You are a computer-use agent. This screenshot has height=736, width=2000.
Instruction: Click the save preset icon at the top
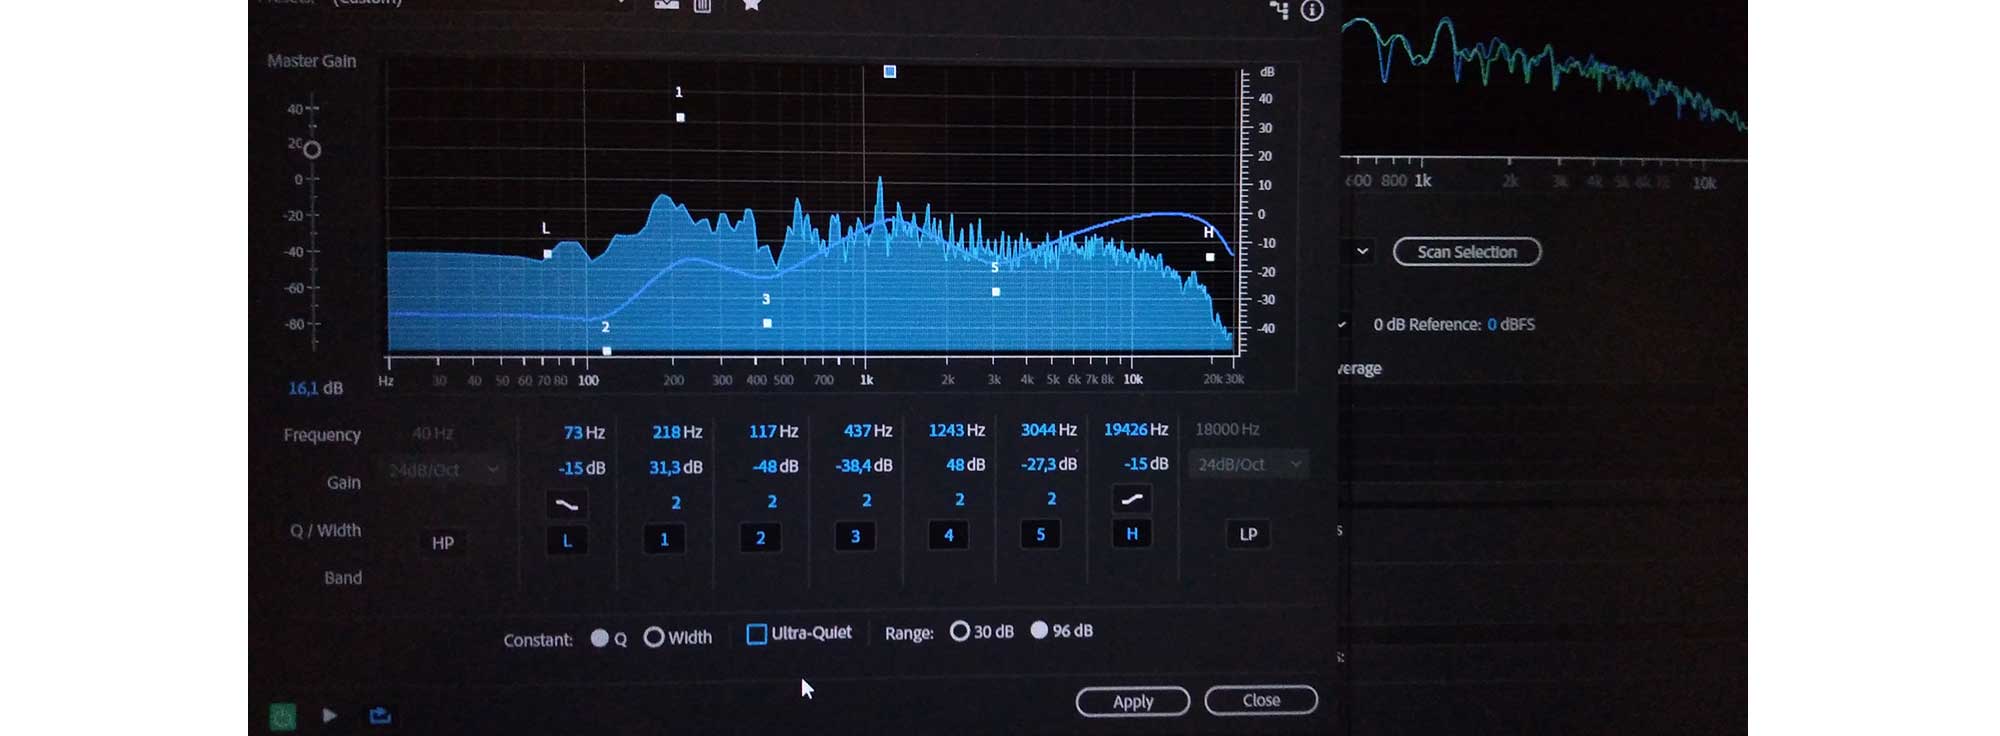tap(666, 5)
